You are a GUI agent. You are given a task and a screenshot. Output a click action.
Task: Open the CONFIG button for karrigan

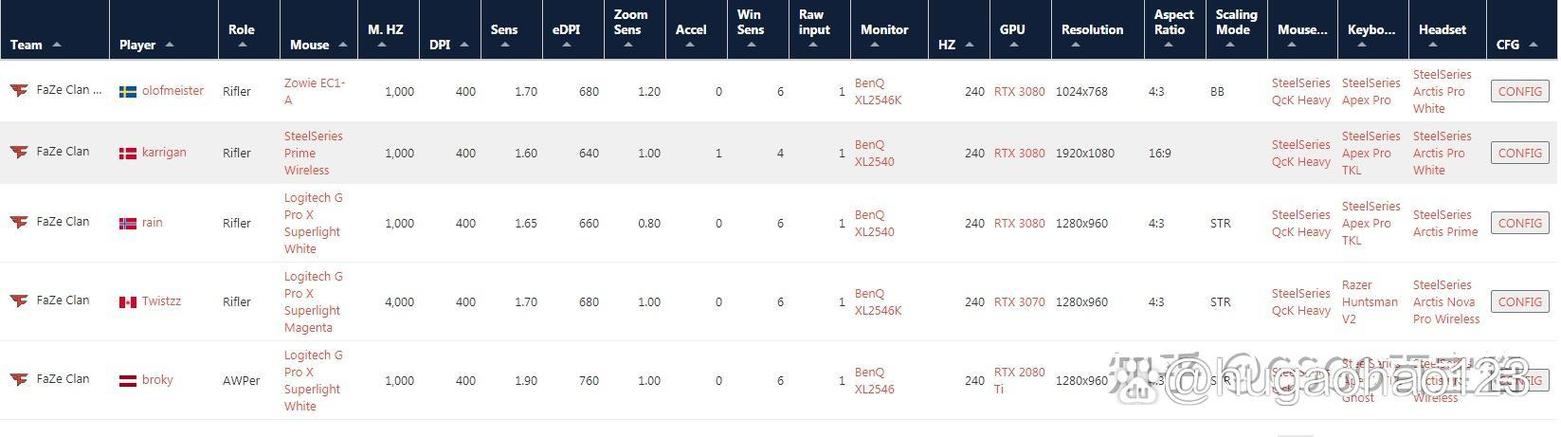point(1519,153)
